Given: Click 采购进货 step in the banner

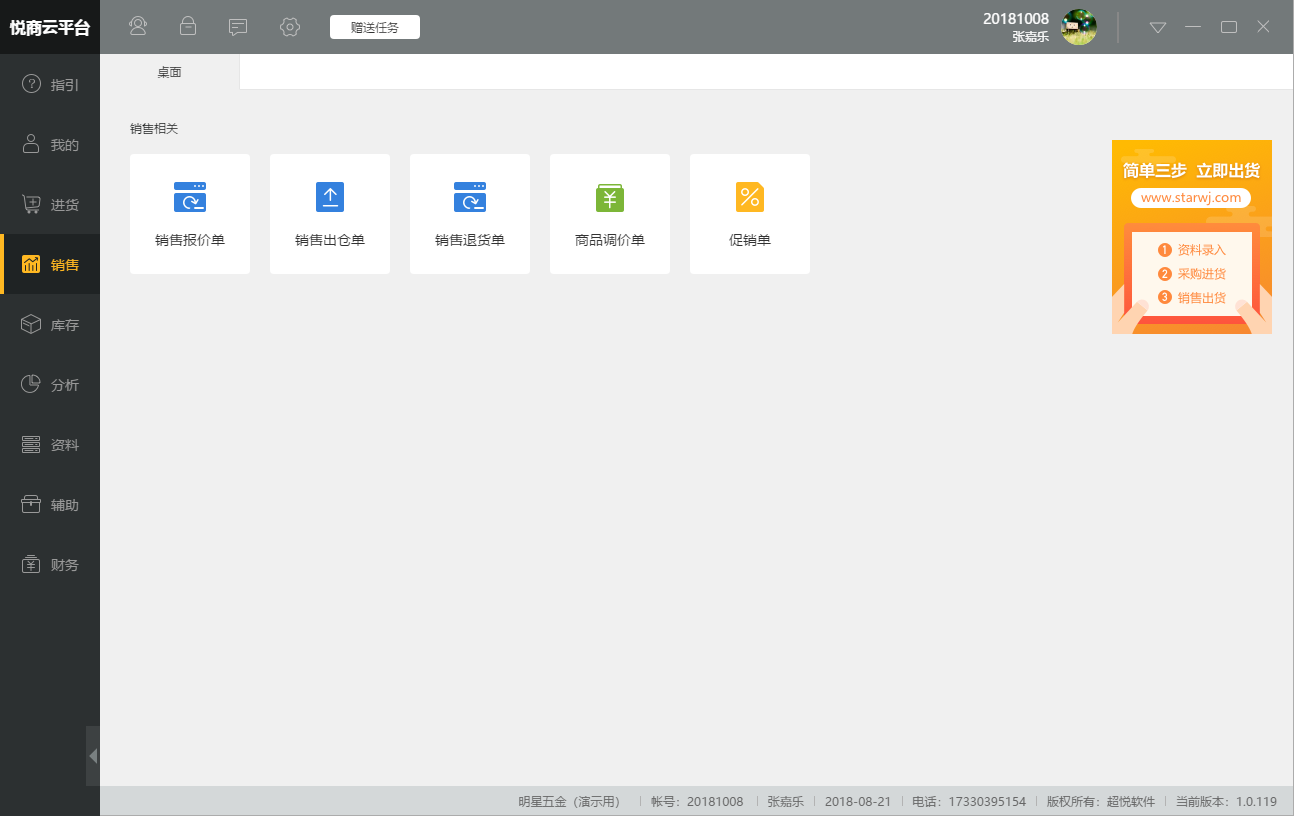Looking at the screenshot, I should pos(1192,274).
